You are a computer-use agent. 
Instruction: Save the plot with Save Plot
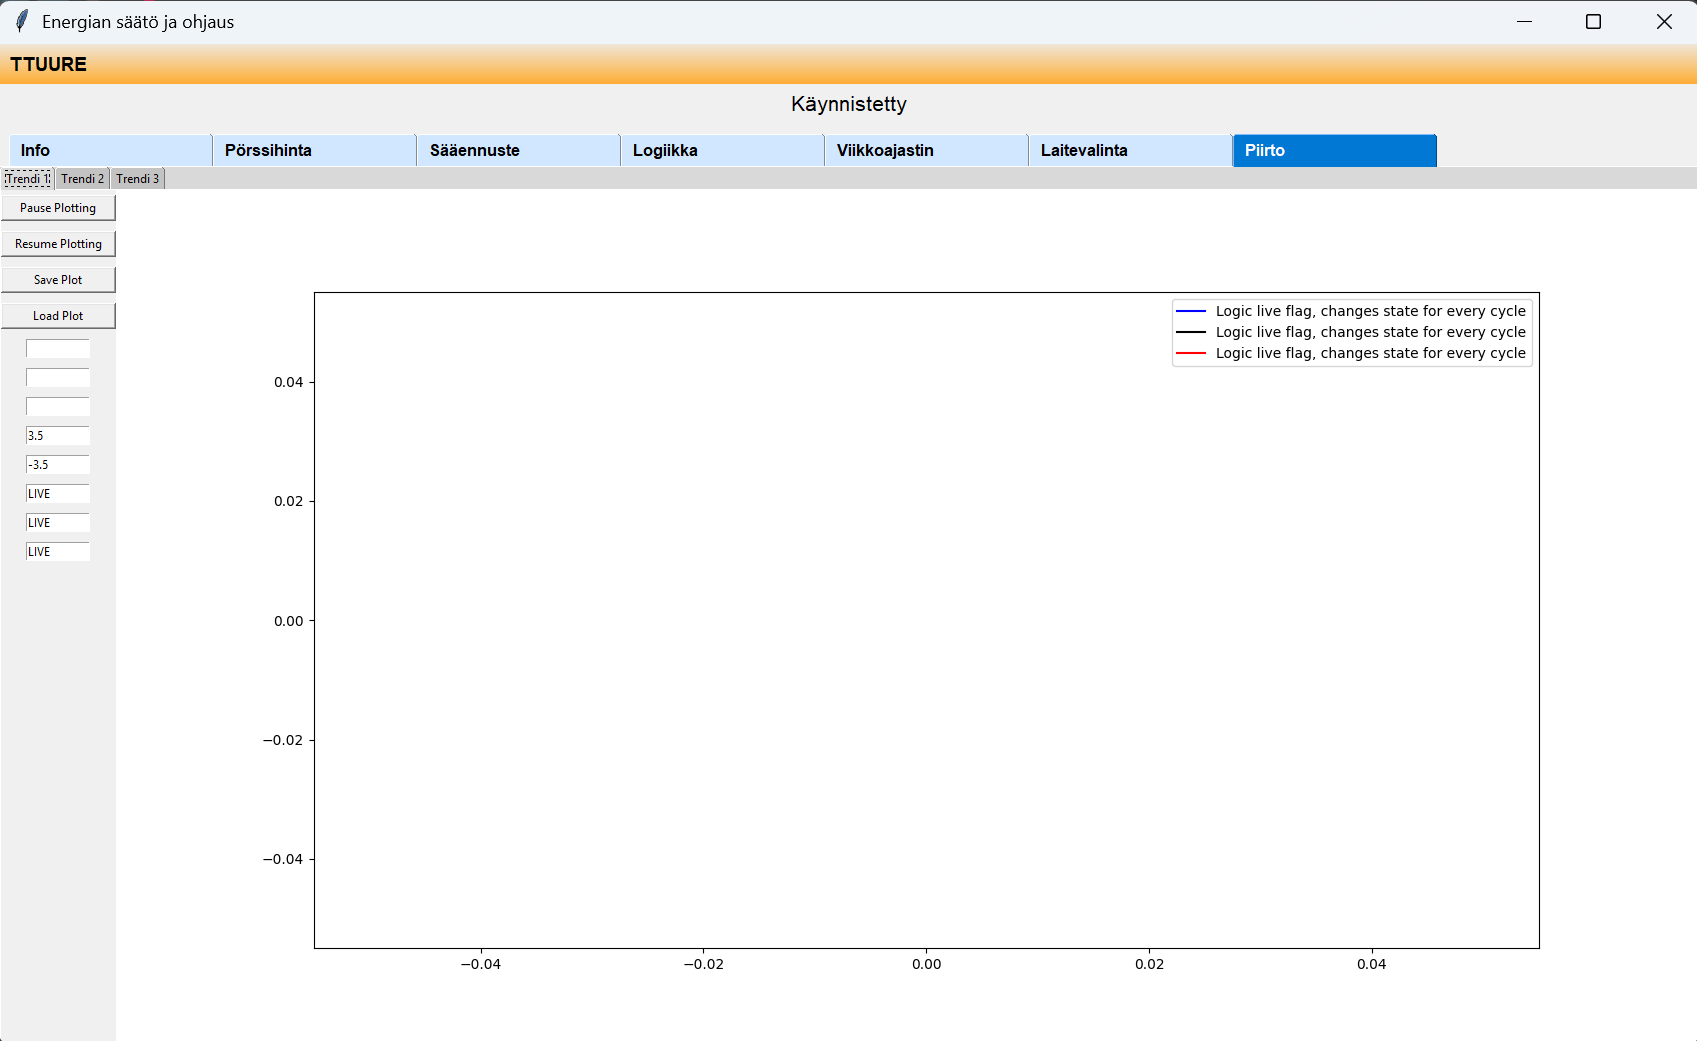[58, 280]
